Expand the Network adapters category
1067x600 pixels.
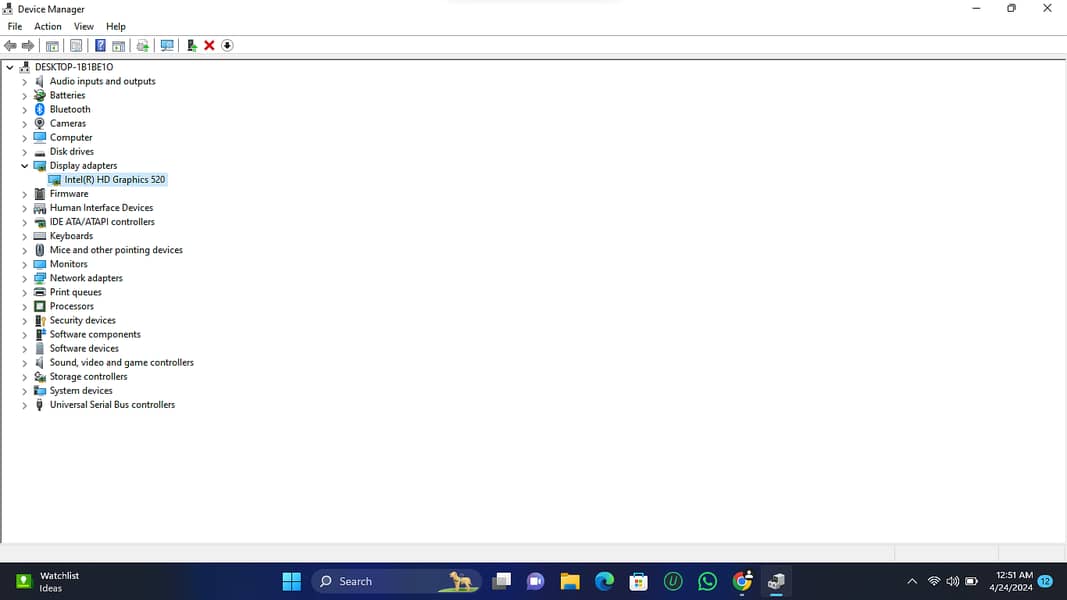point(24,278)
